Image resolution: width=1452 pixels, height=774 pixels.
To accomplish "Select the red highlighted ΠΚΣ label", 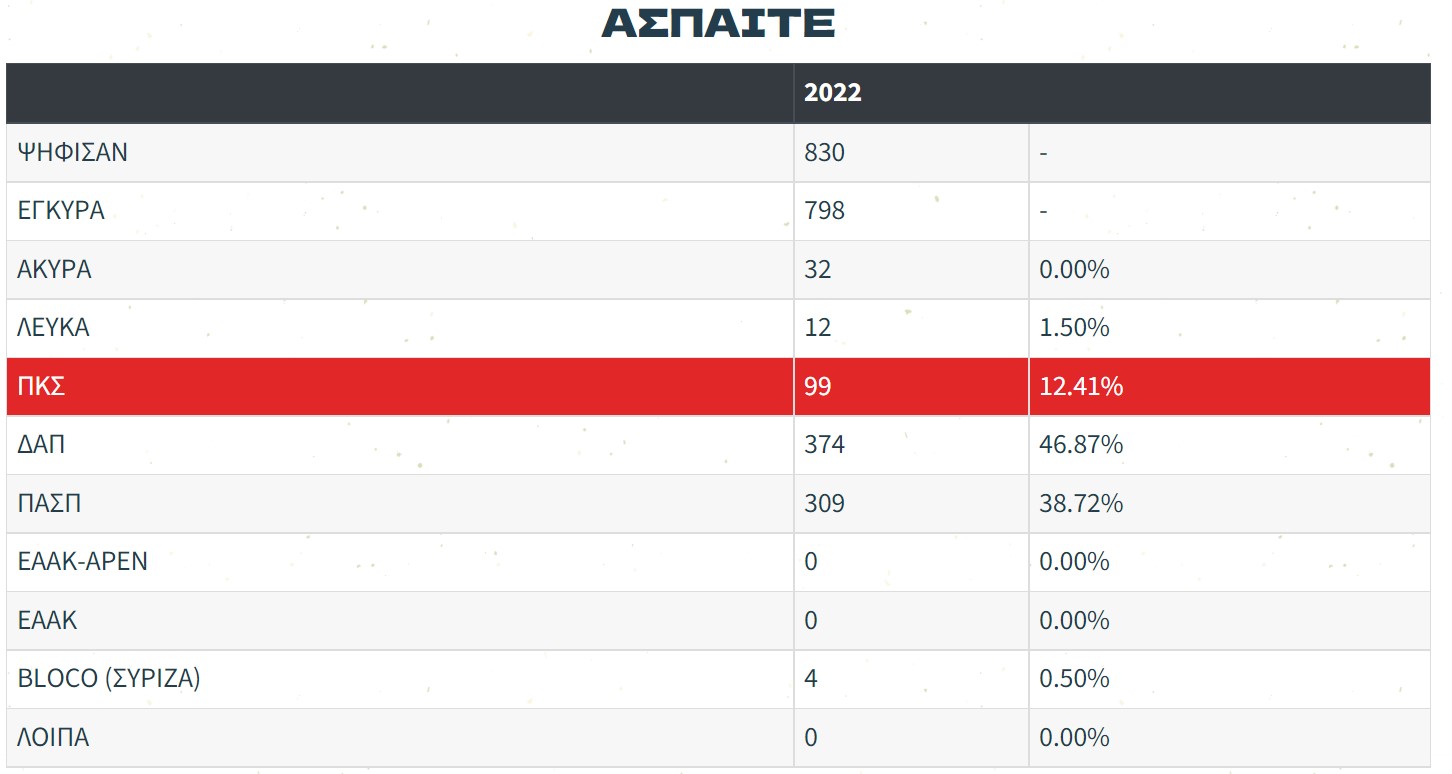I will coord(41,386).
